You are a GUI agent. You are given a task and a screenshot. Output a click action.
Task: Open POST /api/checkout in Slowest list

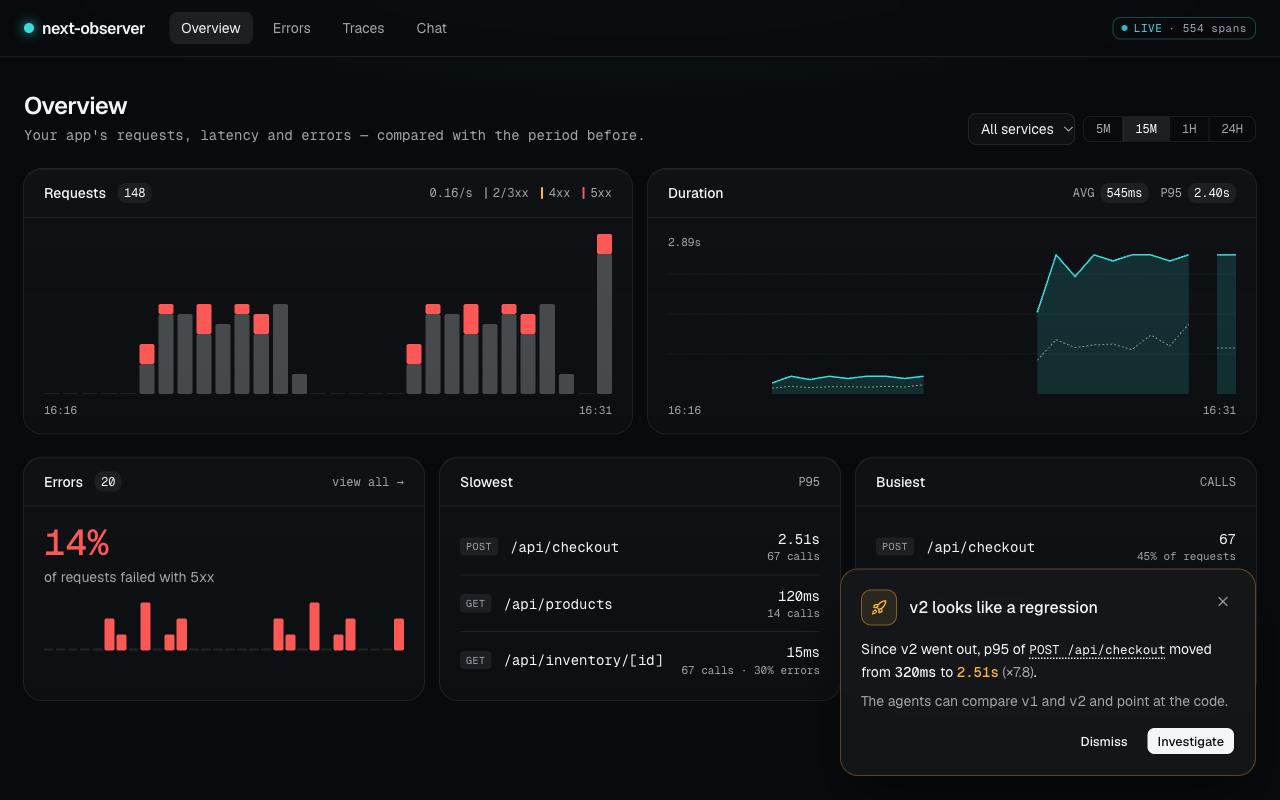pos(640,547)
